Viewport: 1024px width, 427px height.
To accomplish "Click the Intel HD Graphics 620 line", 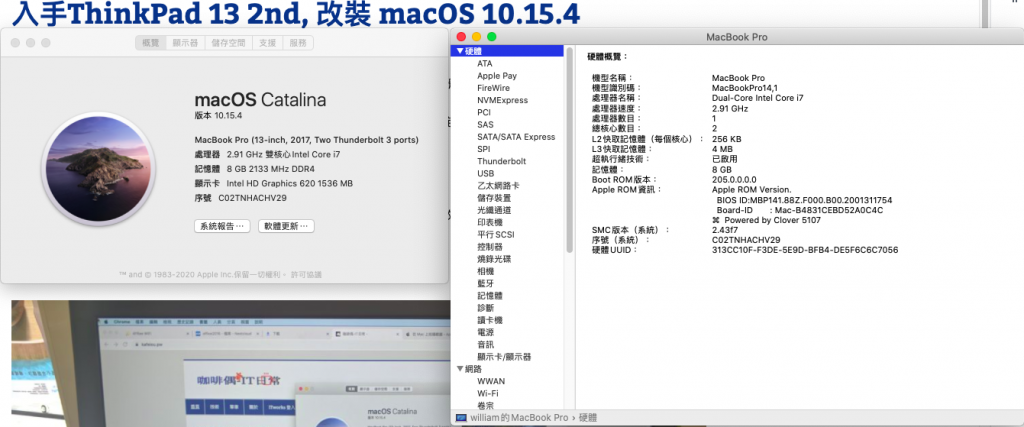I will (289, 183).
